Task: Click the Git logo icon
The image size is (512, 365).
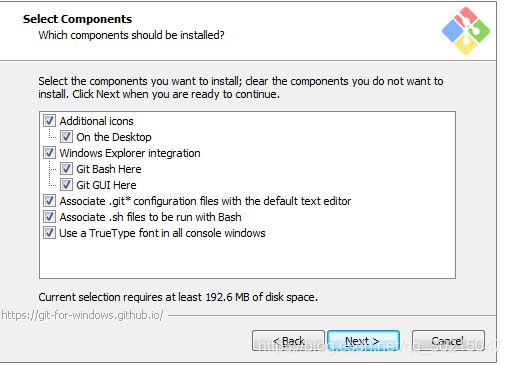Action: [x=466, y=31]
